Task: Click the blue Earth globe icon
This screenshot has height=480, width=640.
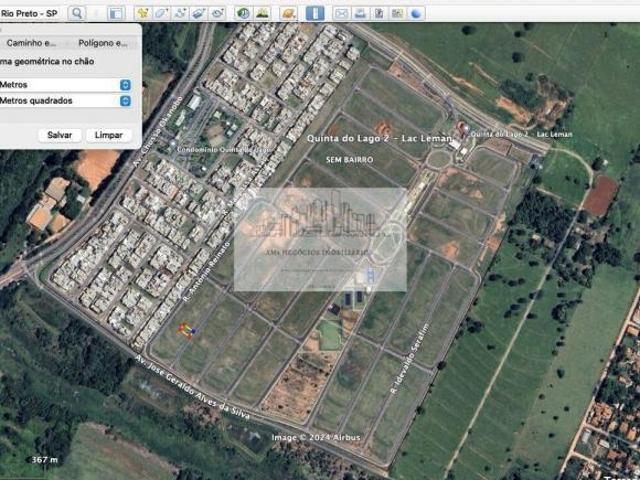Action: 416,13
